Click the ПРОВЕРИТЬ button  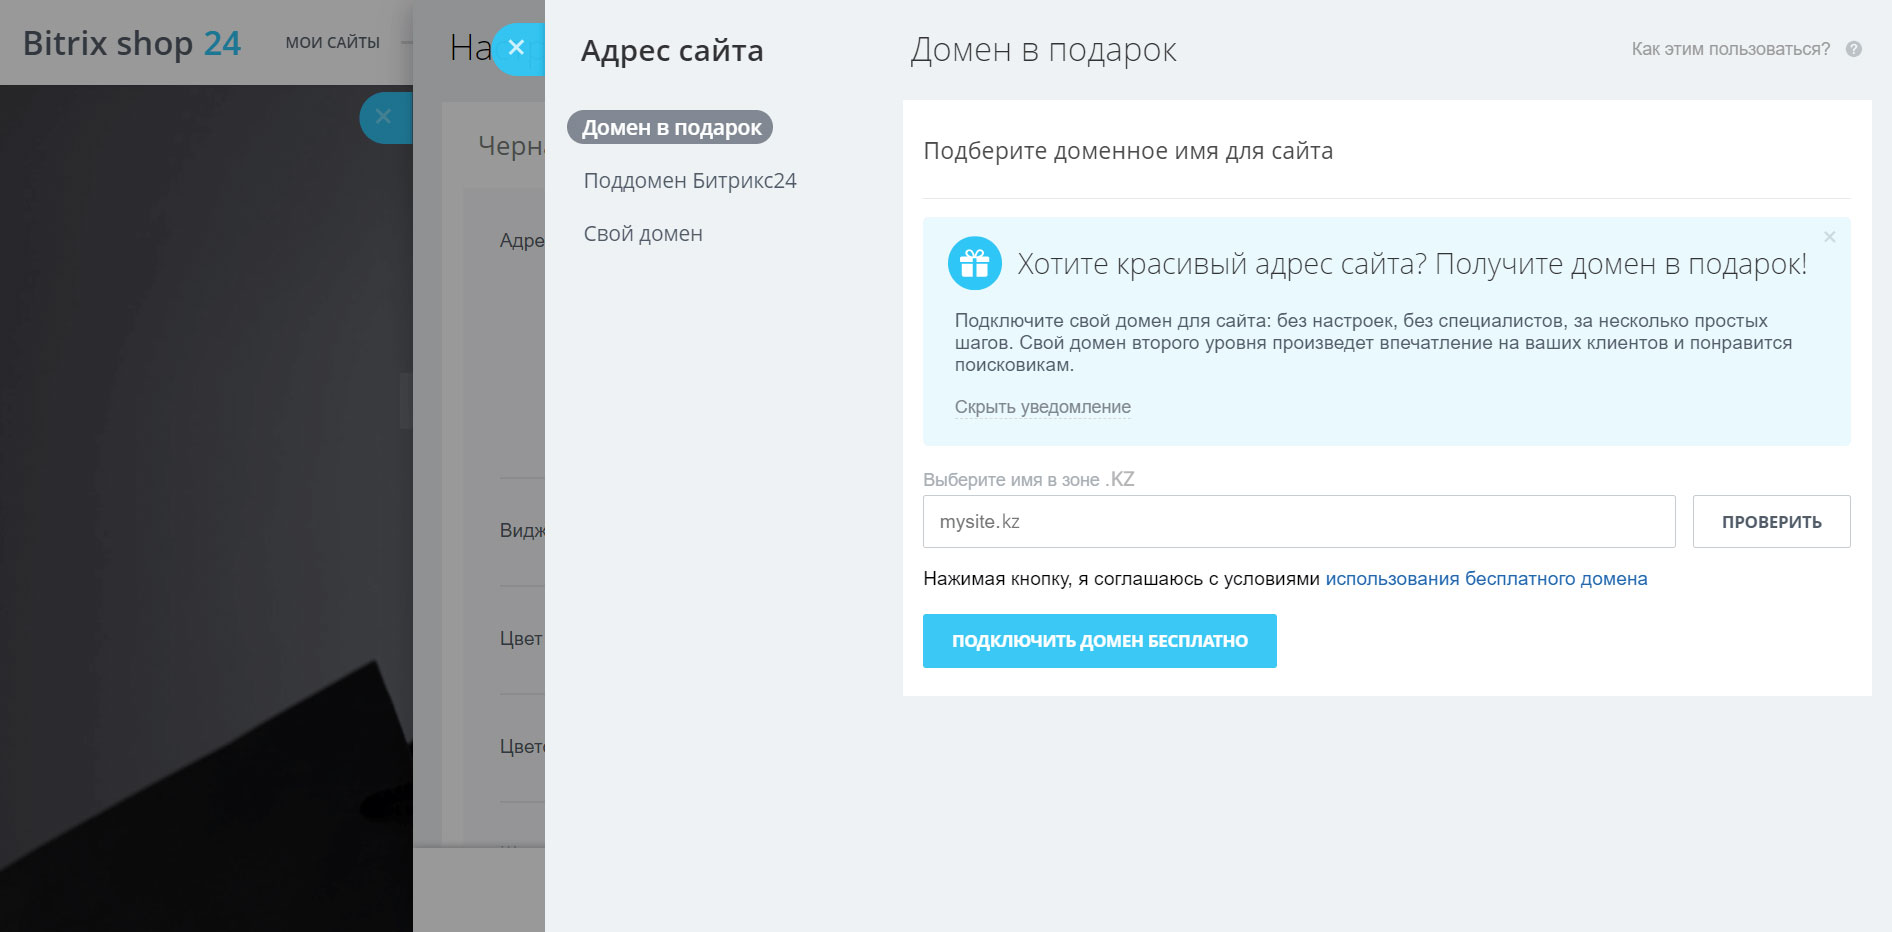[1771, 521]
